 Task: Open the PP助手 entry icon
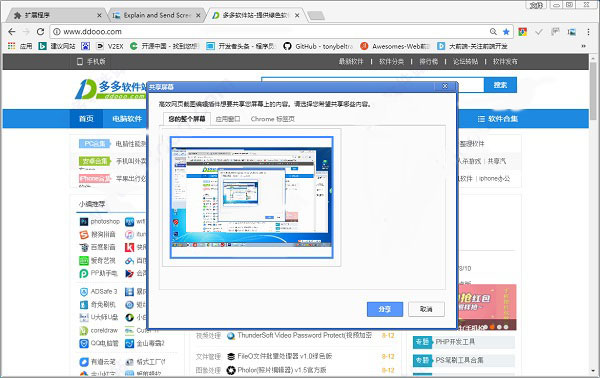(84, 274)
